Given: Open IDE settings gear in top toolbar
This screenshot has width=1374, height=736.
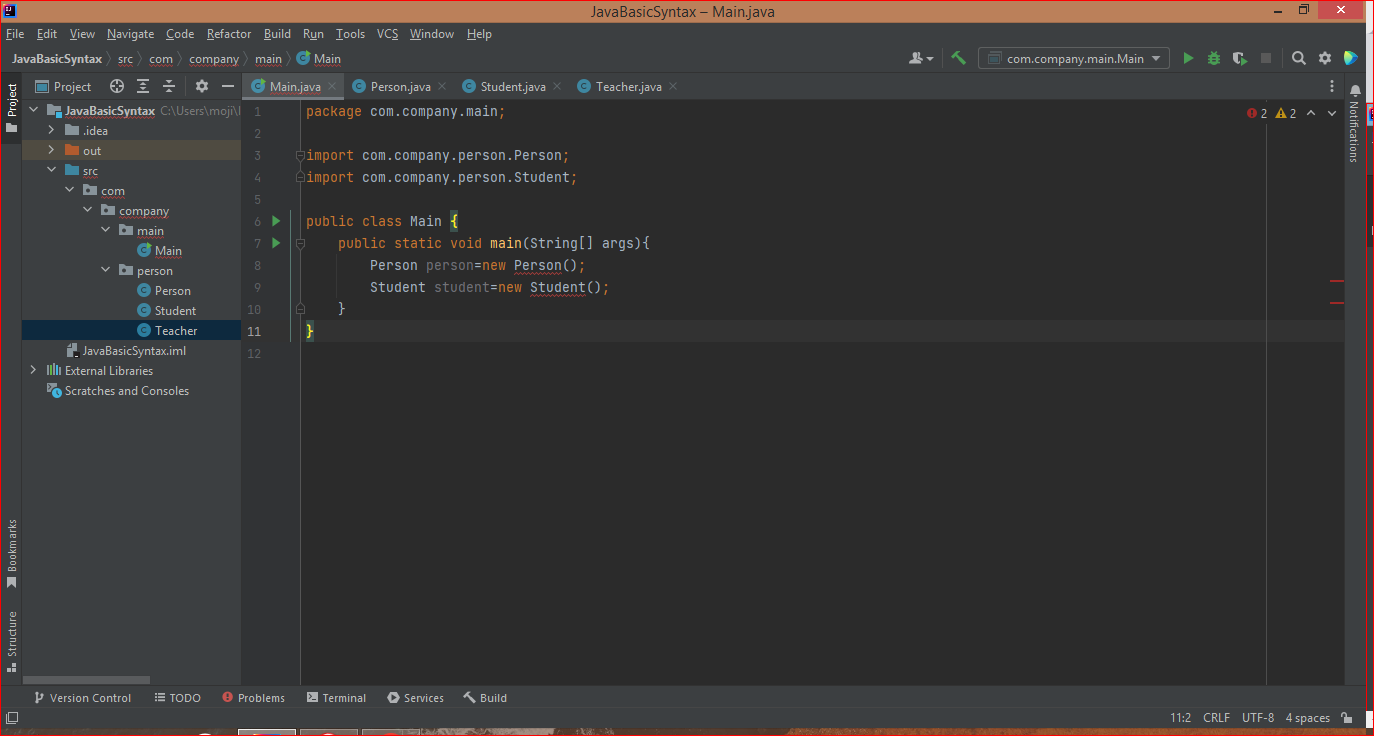Looking at the screenshot, I should (1325, 58).
